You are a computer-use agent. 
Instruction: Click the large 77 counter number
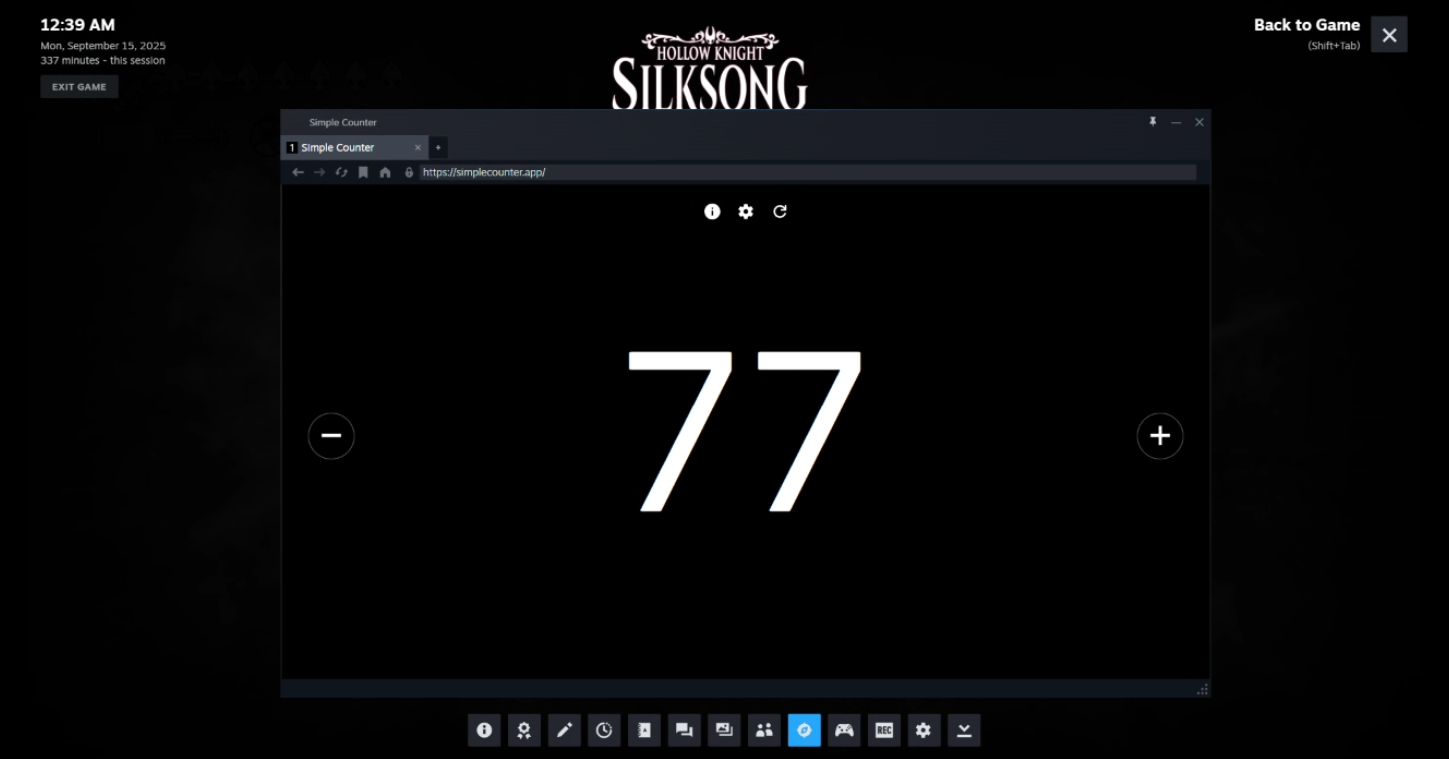(744, 431)
